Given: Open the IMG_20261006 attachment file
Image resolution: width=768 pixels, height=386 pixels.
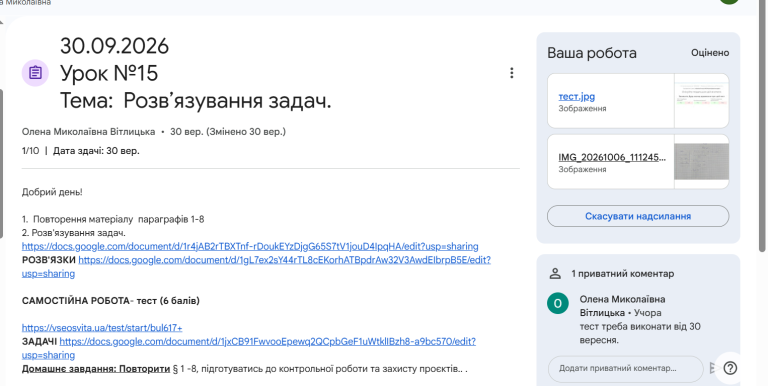Looking at the screenshot, I should [612, 157].
